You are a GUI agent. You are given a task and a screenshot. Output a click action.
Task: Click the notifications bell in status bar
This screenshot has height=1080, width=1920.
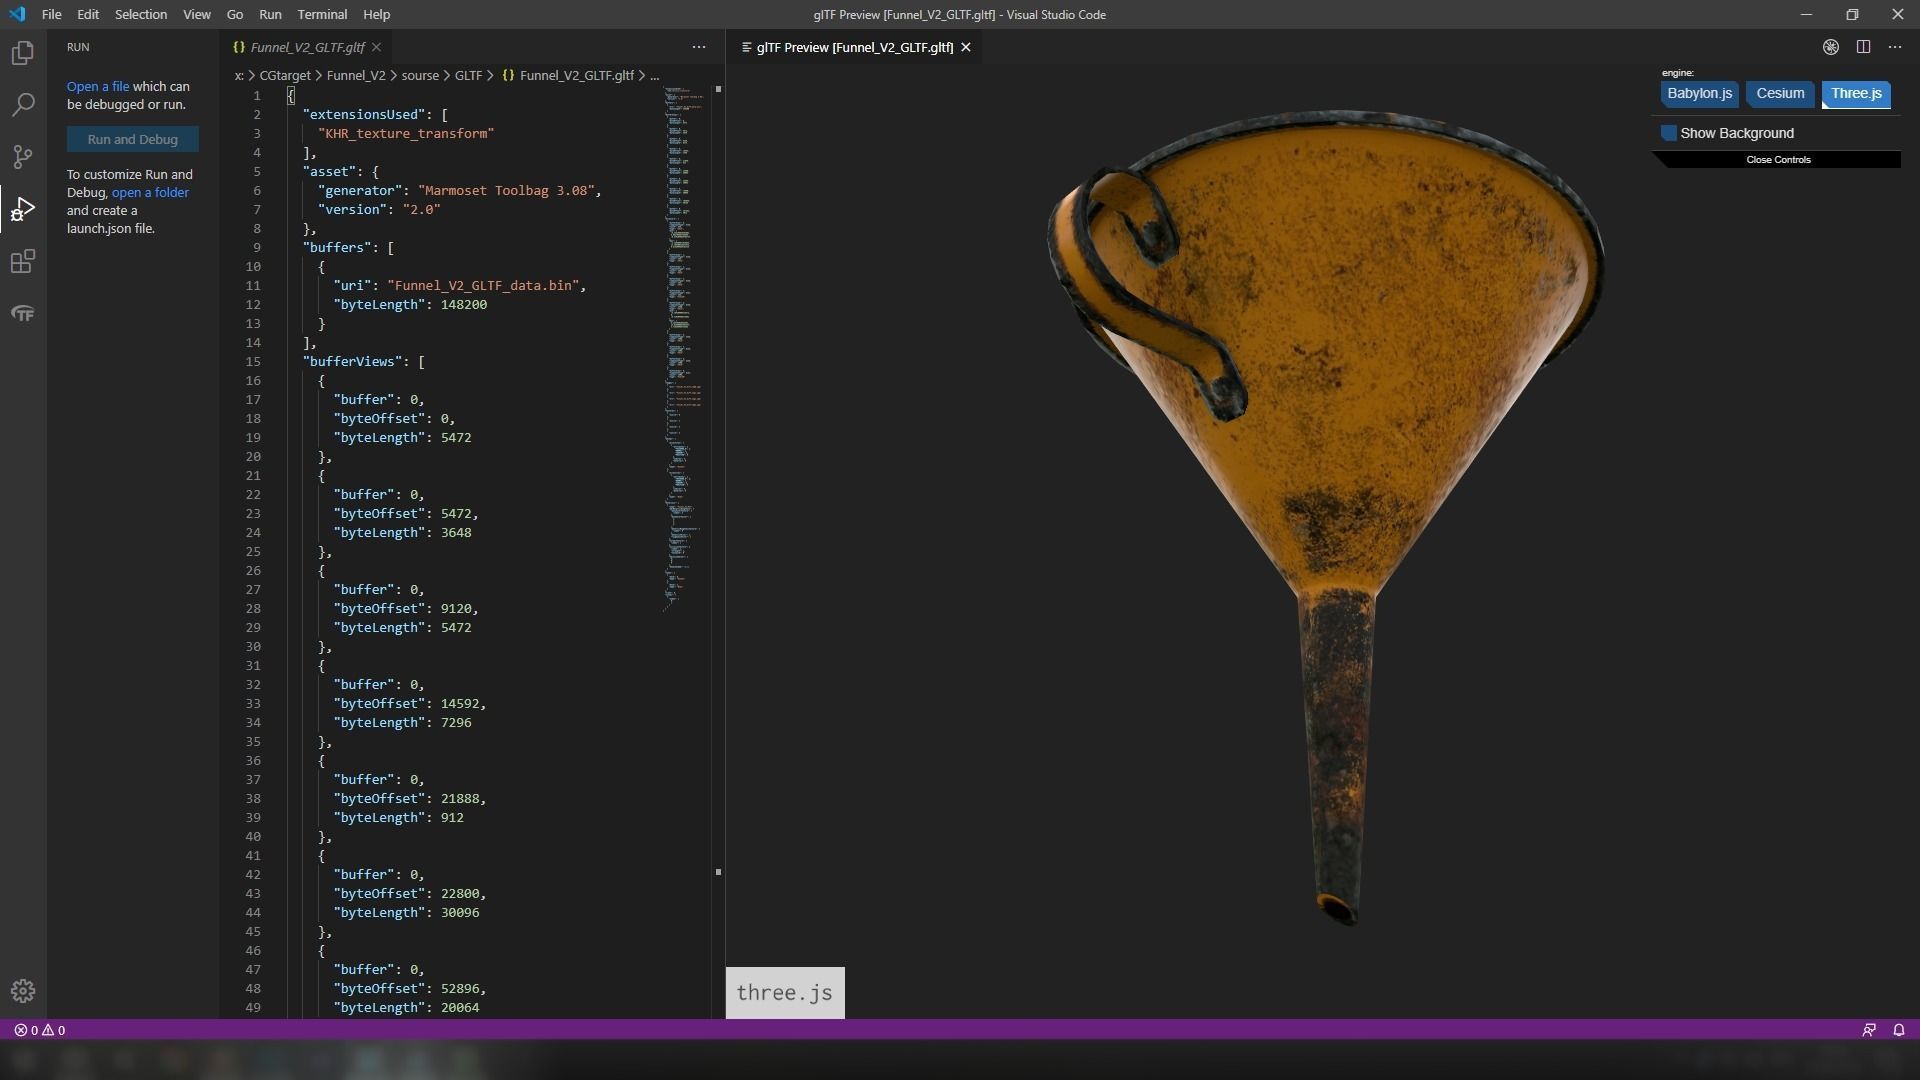pyautogui.click(x=1898, y=1030)
